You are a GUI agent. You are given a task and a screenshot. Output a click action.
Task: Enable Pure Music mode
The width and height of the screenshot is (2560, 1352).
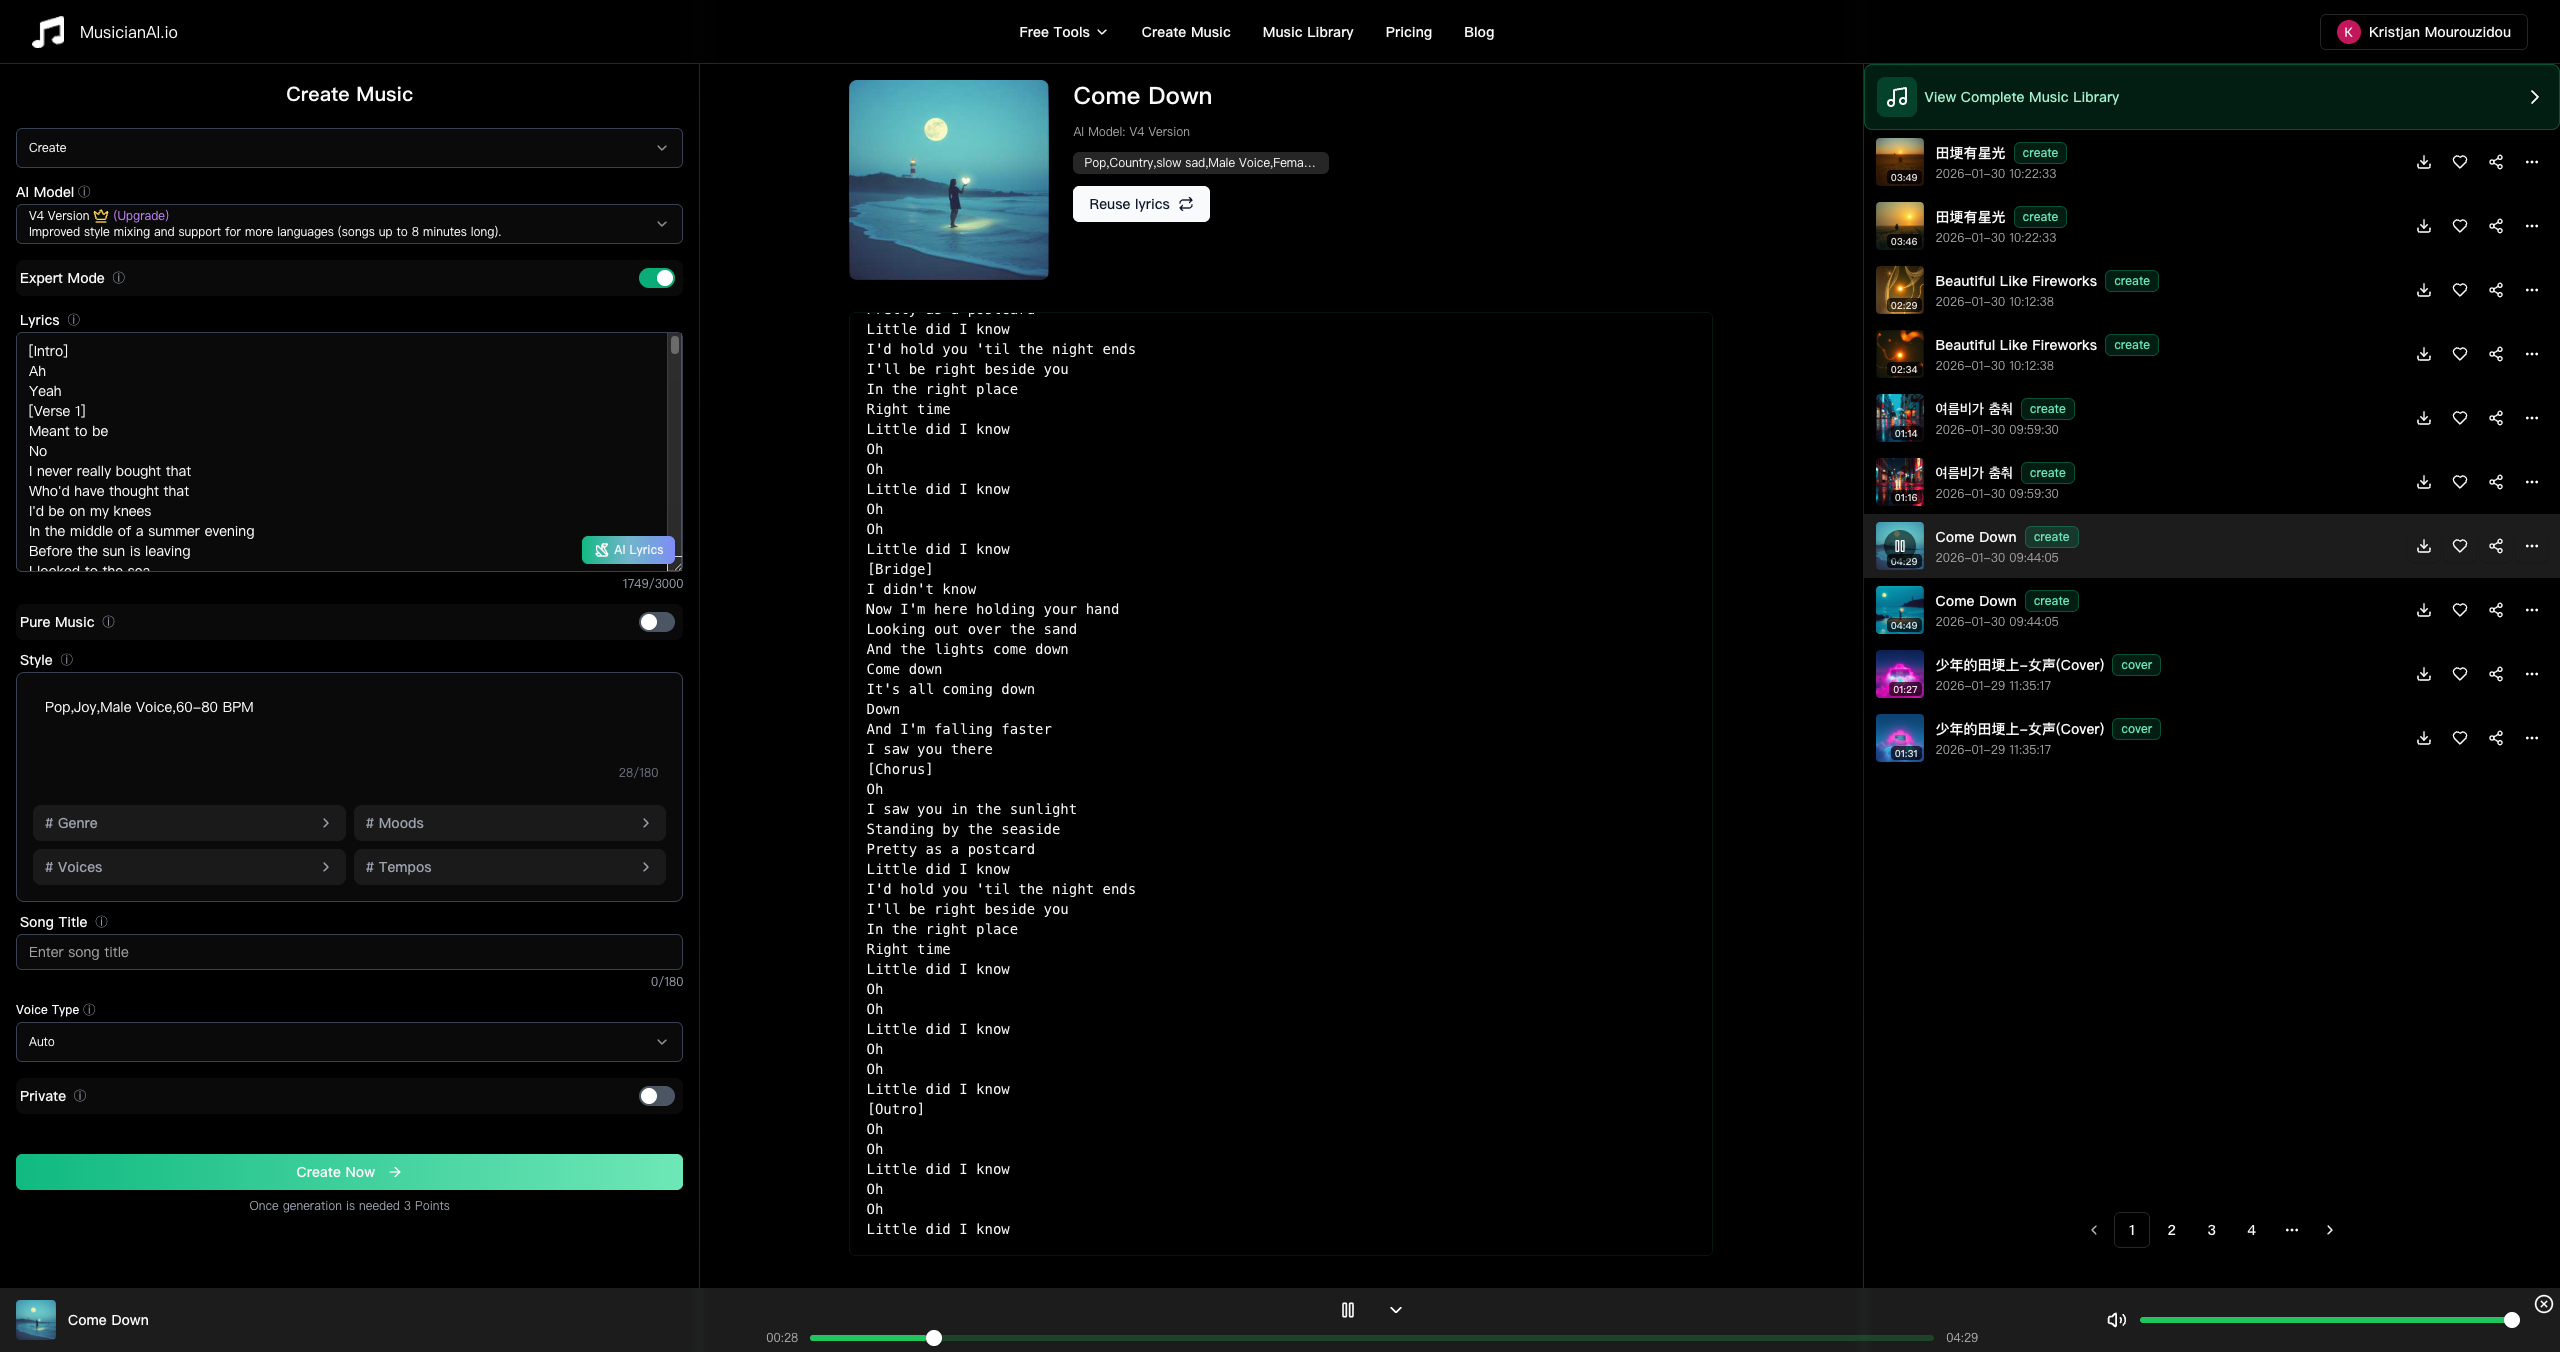(657, 621)
